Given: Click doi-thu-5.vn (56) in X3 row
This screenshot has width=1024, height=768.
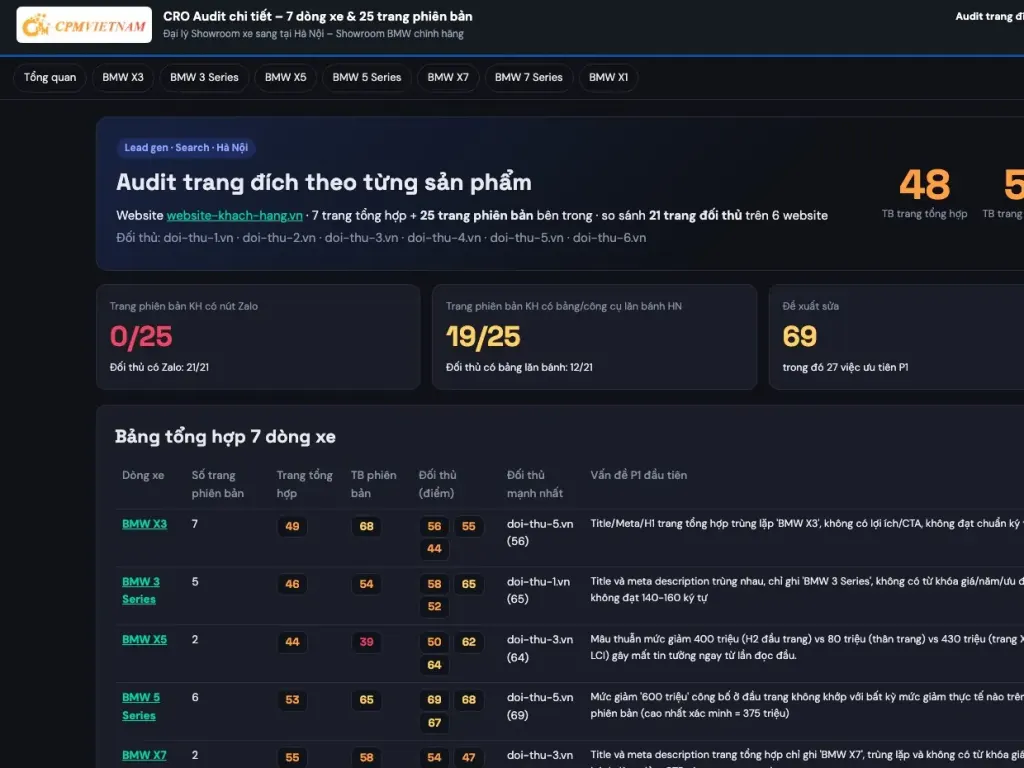Looking at the screenshot, I should coord(540,532).
